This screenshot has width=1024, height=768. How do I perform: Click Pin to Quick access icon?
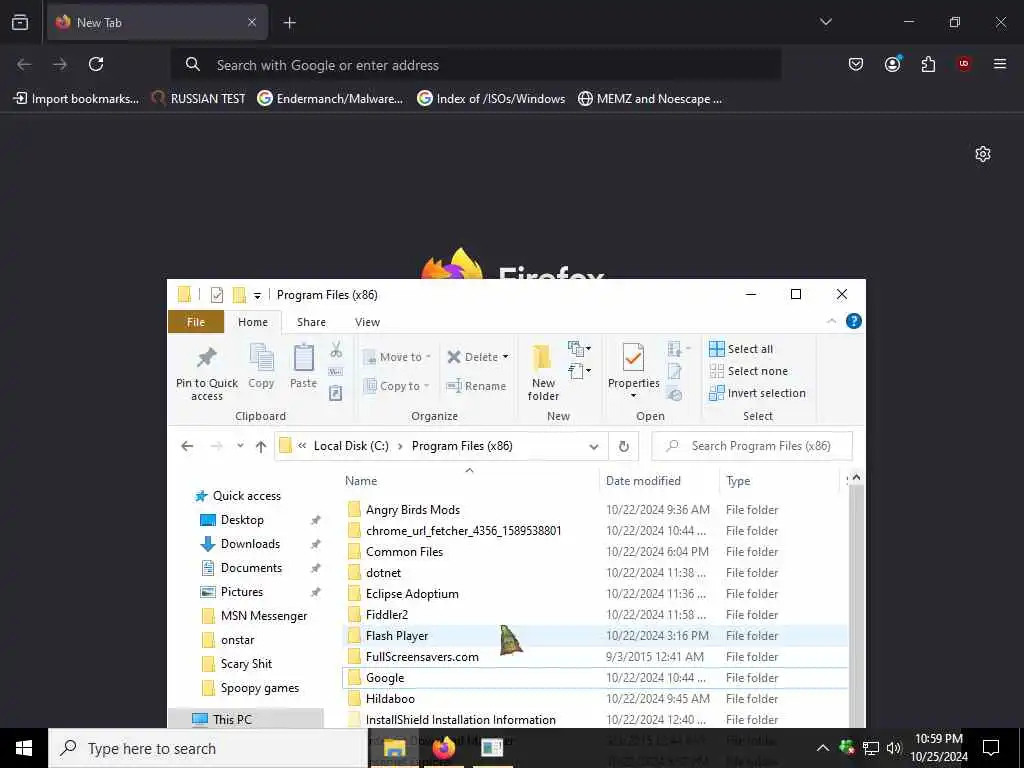point(206,357)
